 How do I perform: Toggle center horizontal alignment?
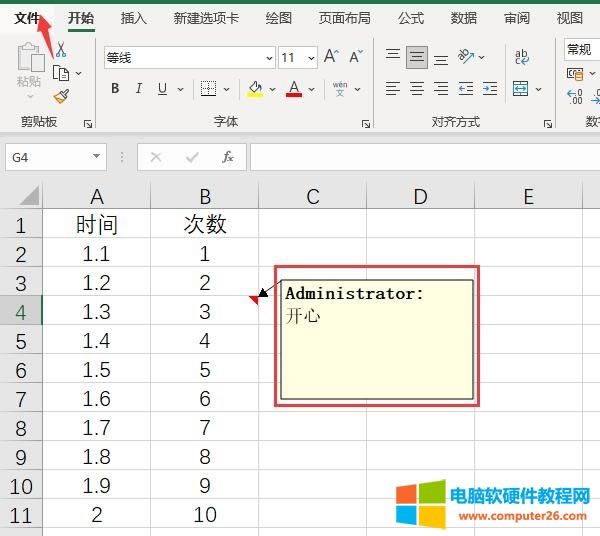tap(418, 89)
